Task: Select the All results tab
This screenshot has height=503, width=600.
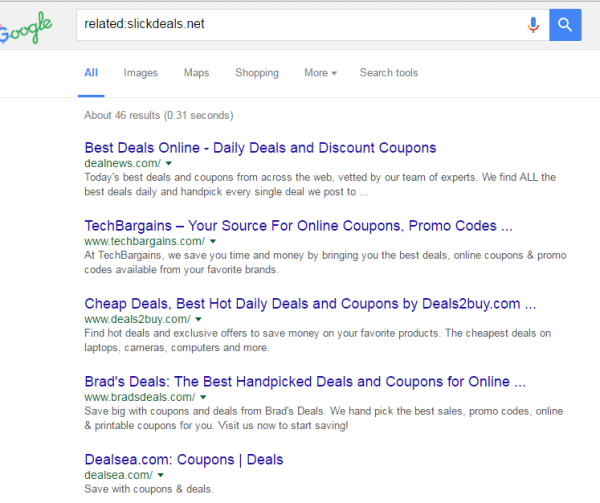Action: click(x=91, y=73)
